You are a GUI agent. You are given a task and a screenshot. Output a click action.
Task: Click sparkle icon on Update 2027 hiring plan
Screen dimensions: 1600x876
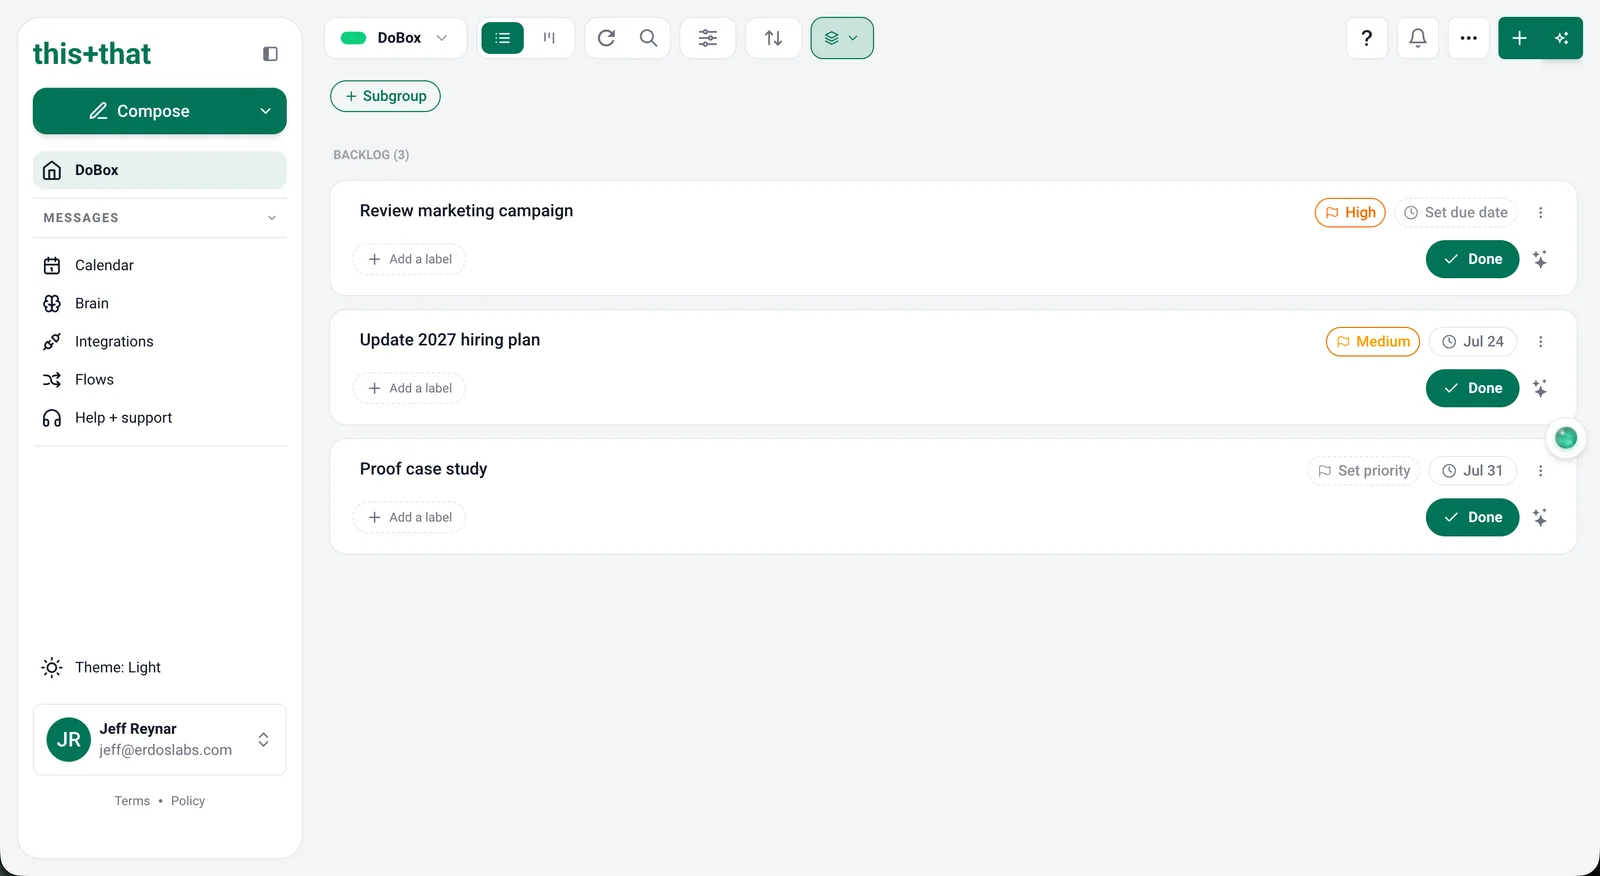[x=1540, y=388]
